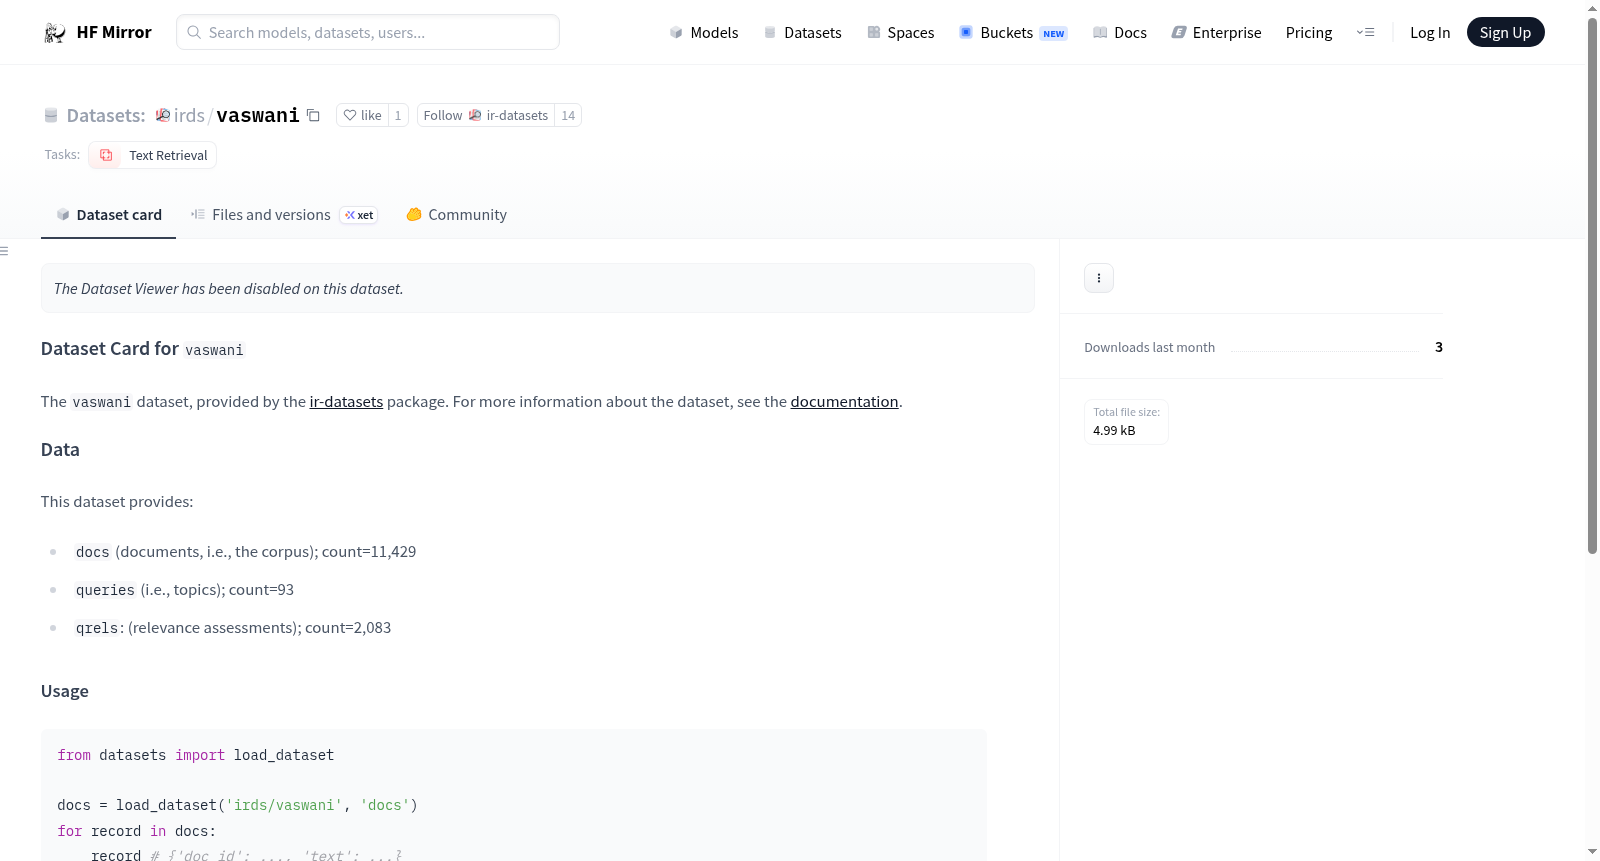
Task: Open Docs from the top bar
Action: (1120, 33)
